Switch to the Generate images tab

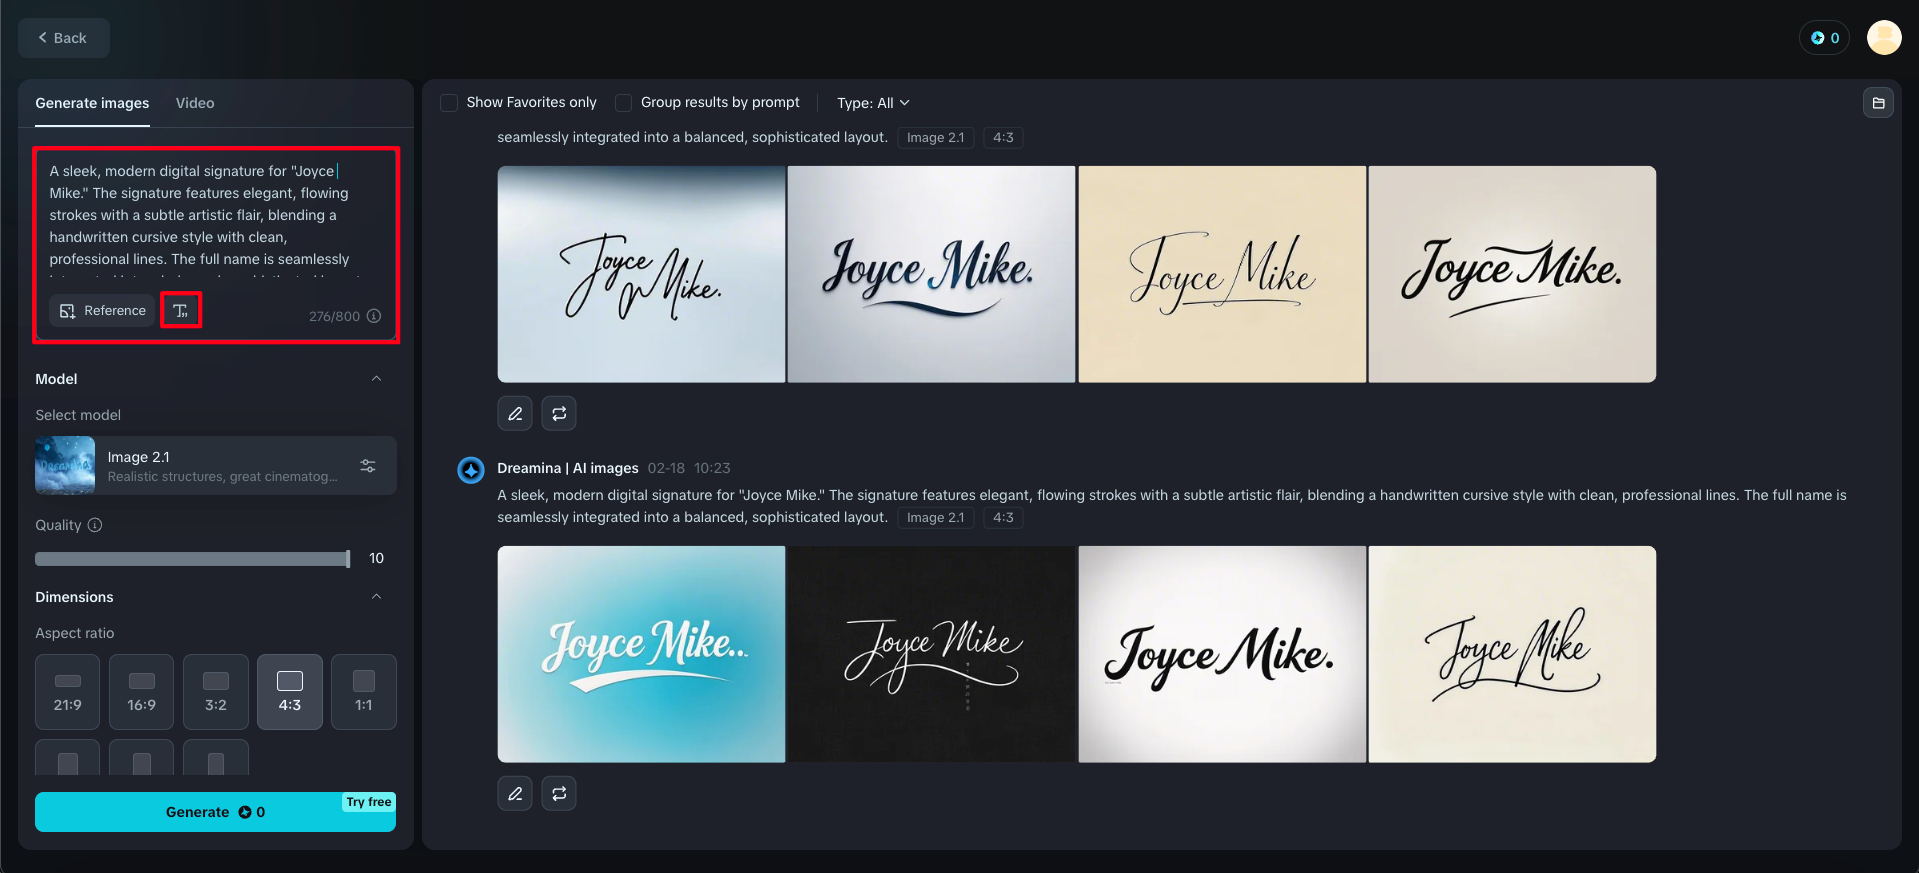(x=92, y=103)
